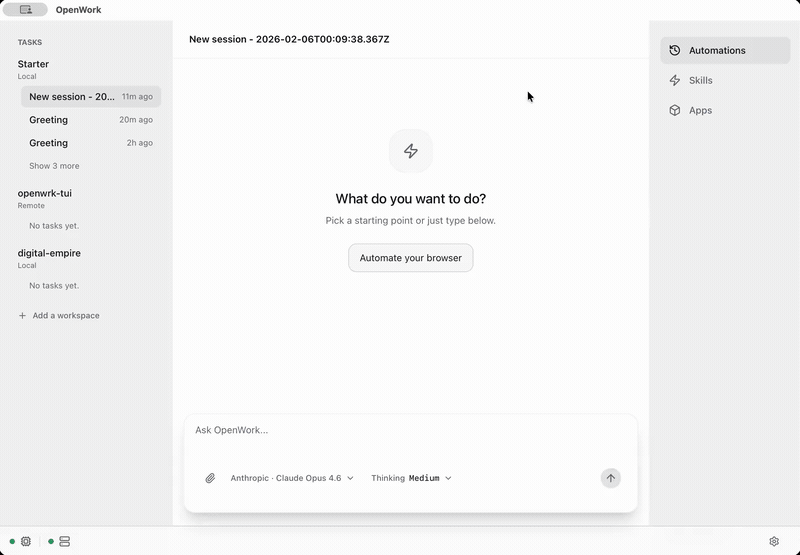Click the Apps cube icon
This screenshot has height=555, width=800.
(675, 110)
